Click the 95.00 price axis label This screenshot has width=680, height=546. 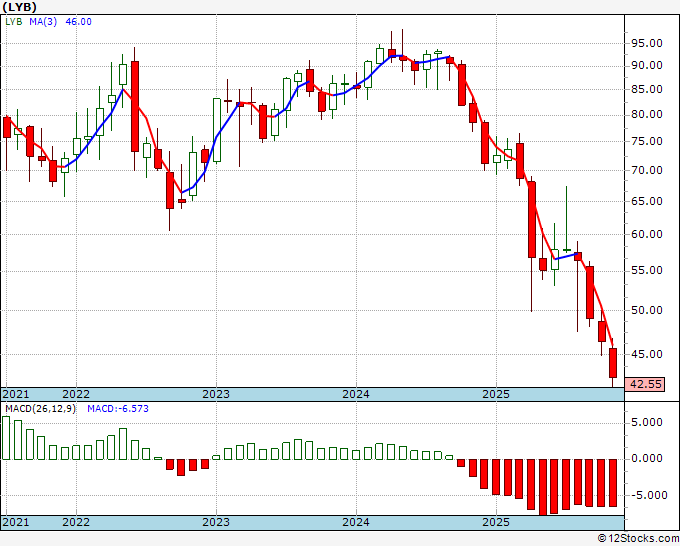pos(647,43)
